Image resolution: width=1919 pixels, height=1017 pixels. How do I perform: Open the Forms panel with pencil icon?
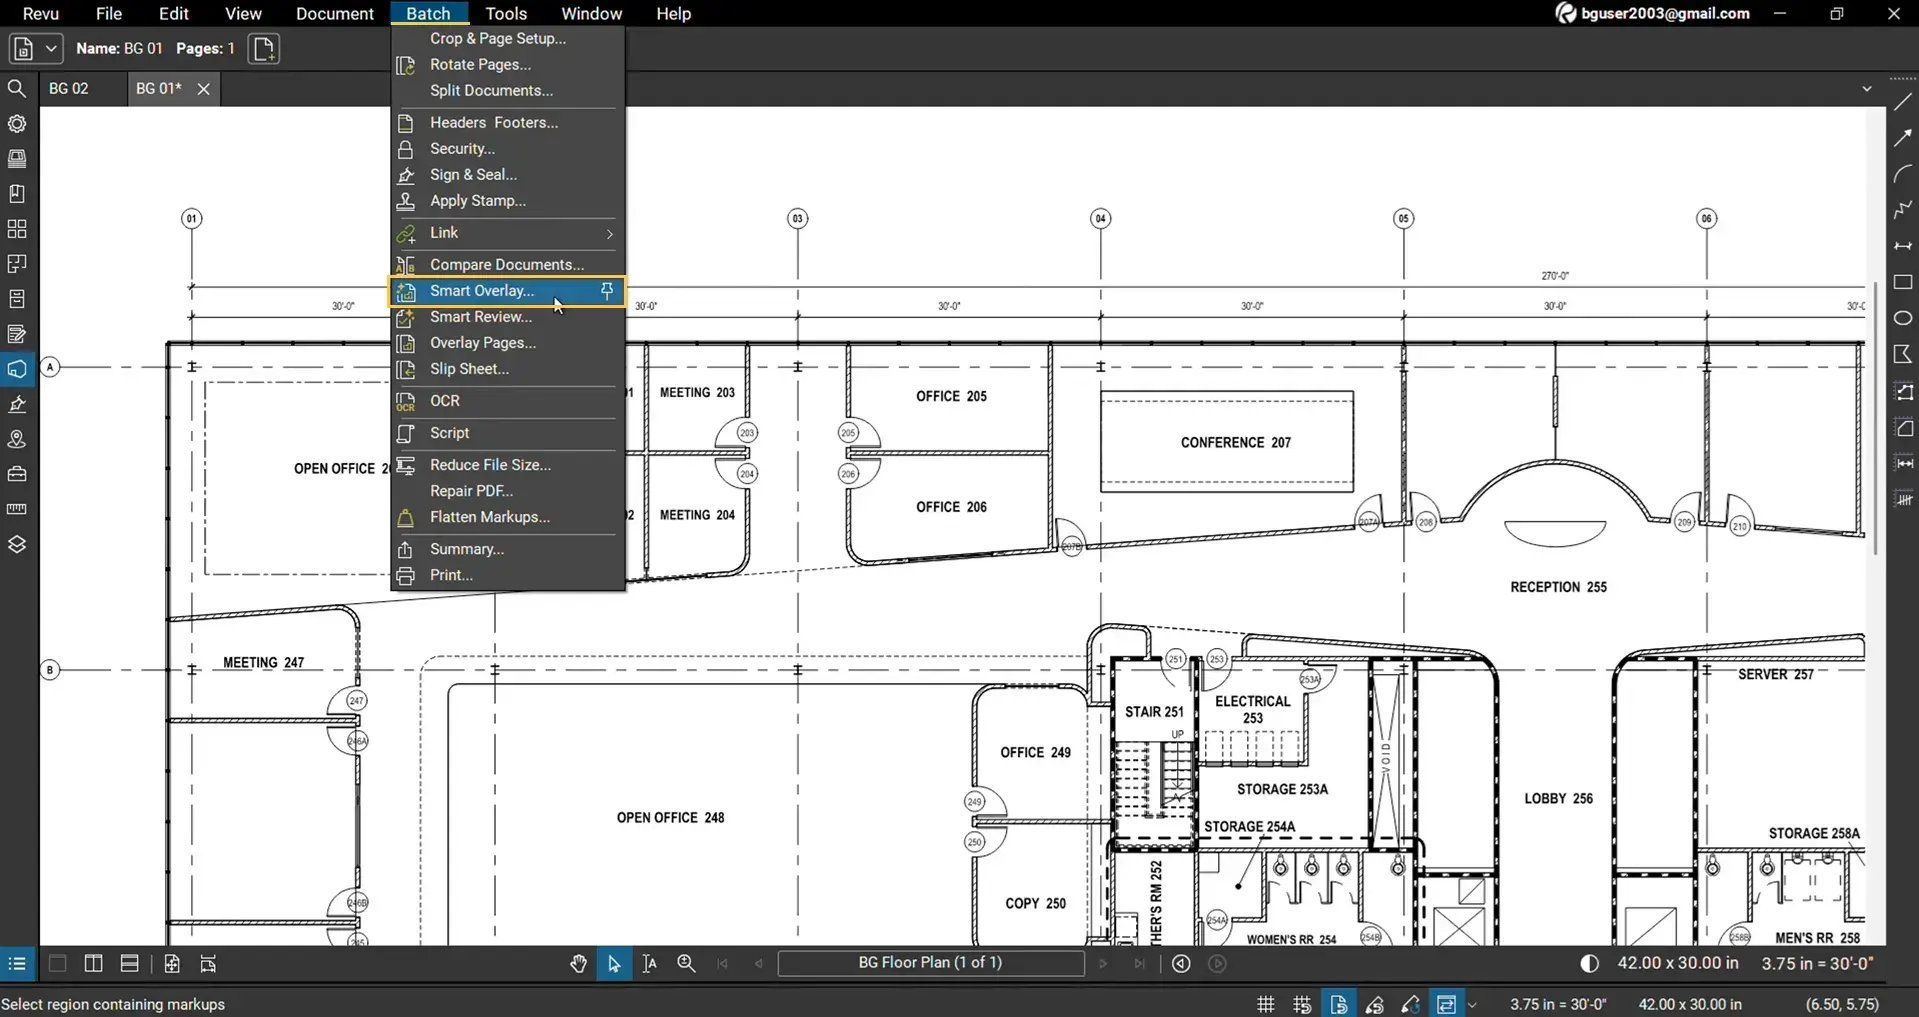[17, 334]
